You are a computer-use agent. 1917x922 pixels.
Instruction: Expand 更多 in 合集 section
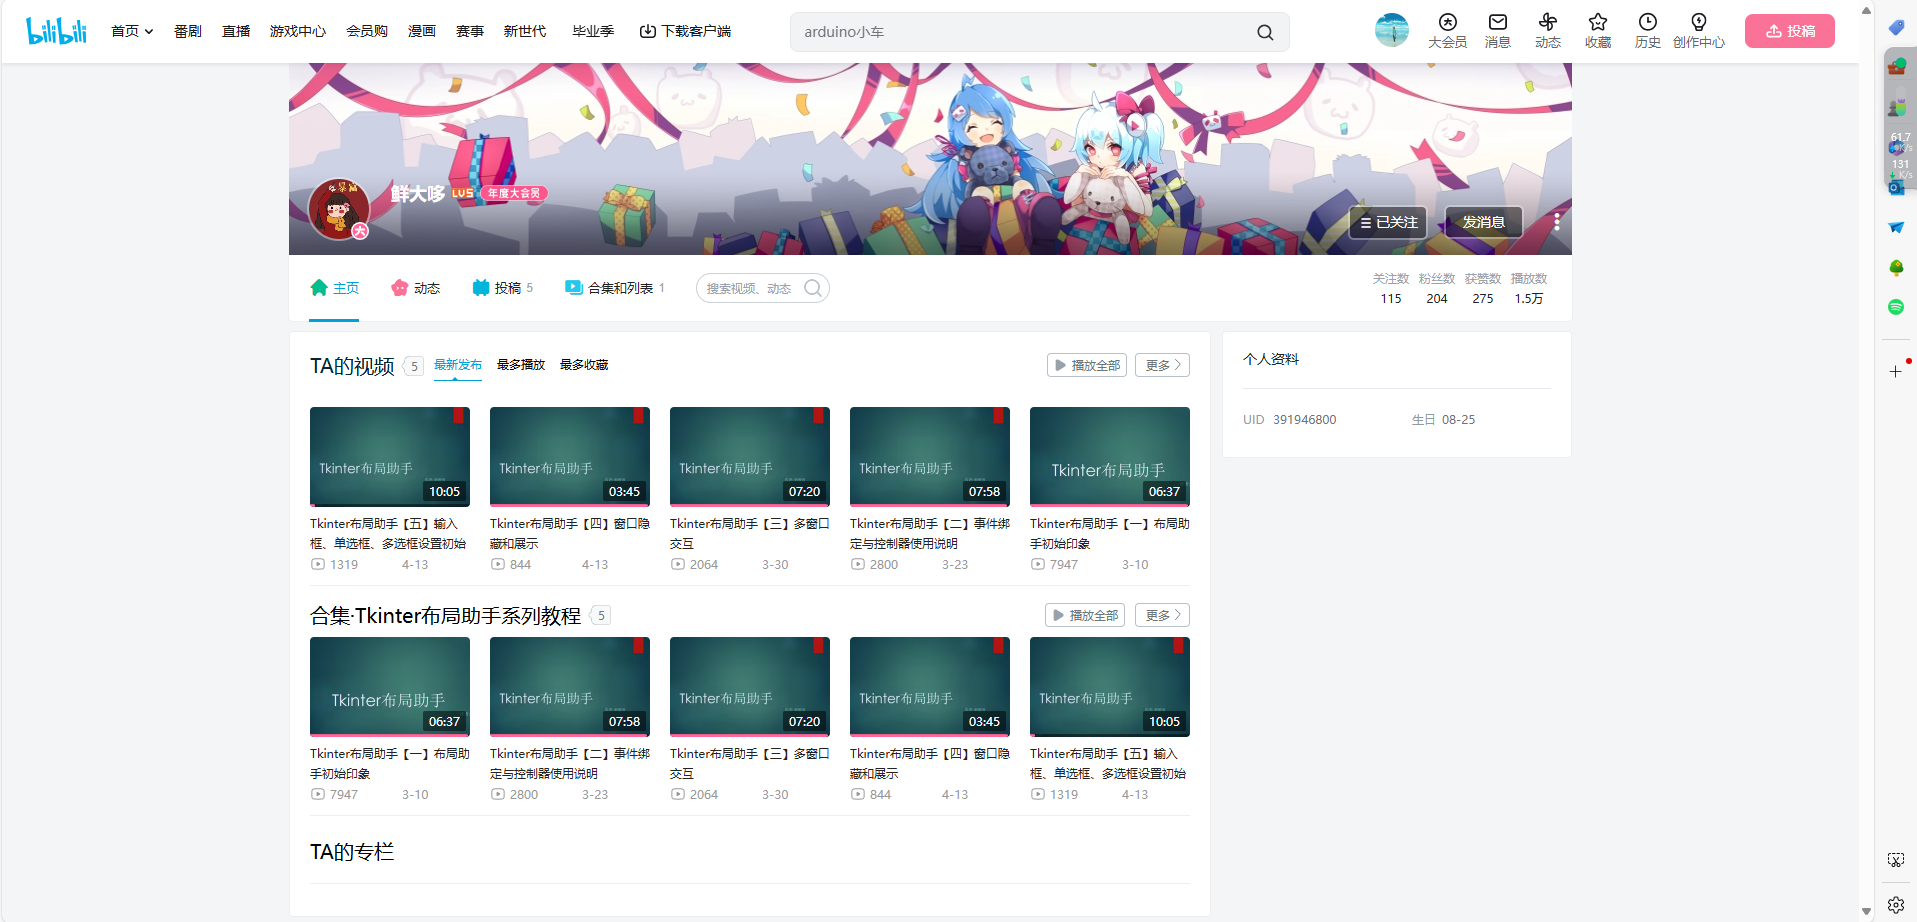tap(1162, 615)
